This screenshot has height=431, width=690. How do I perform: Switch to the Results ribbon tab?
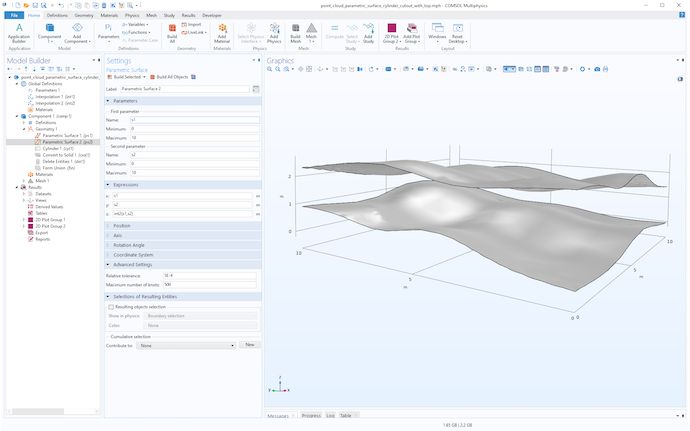point(188,15)
